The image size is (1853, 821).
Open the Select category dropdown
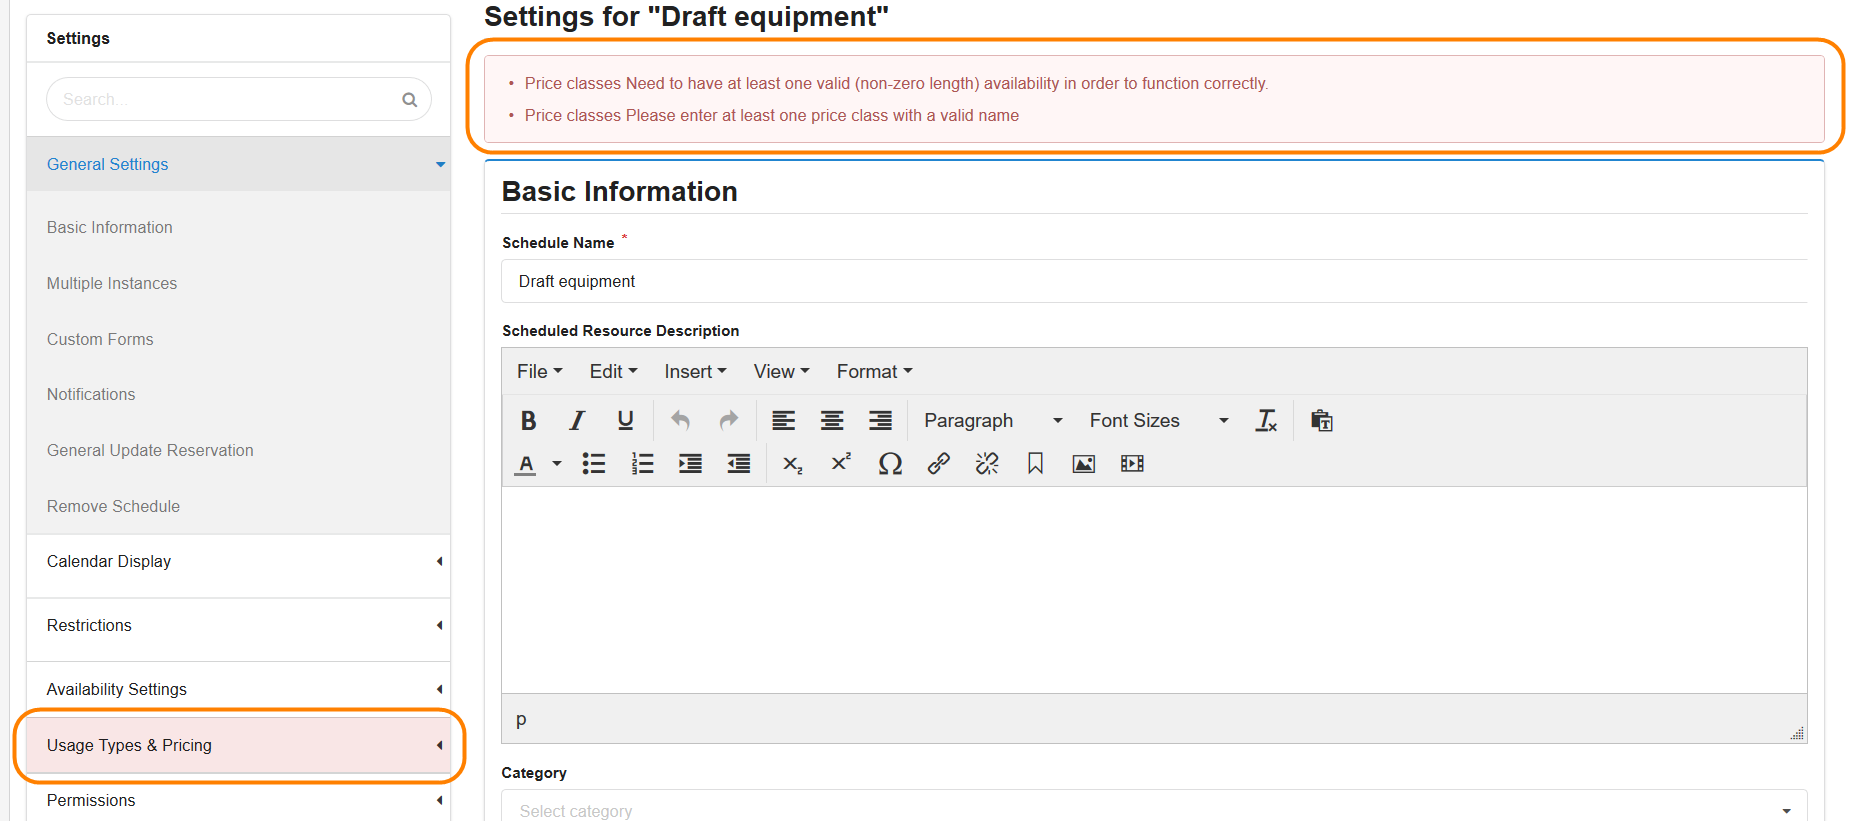pyautogui.click(x=1153, y=810)
